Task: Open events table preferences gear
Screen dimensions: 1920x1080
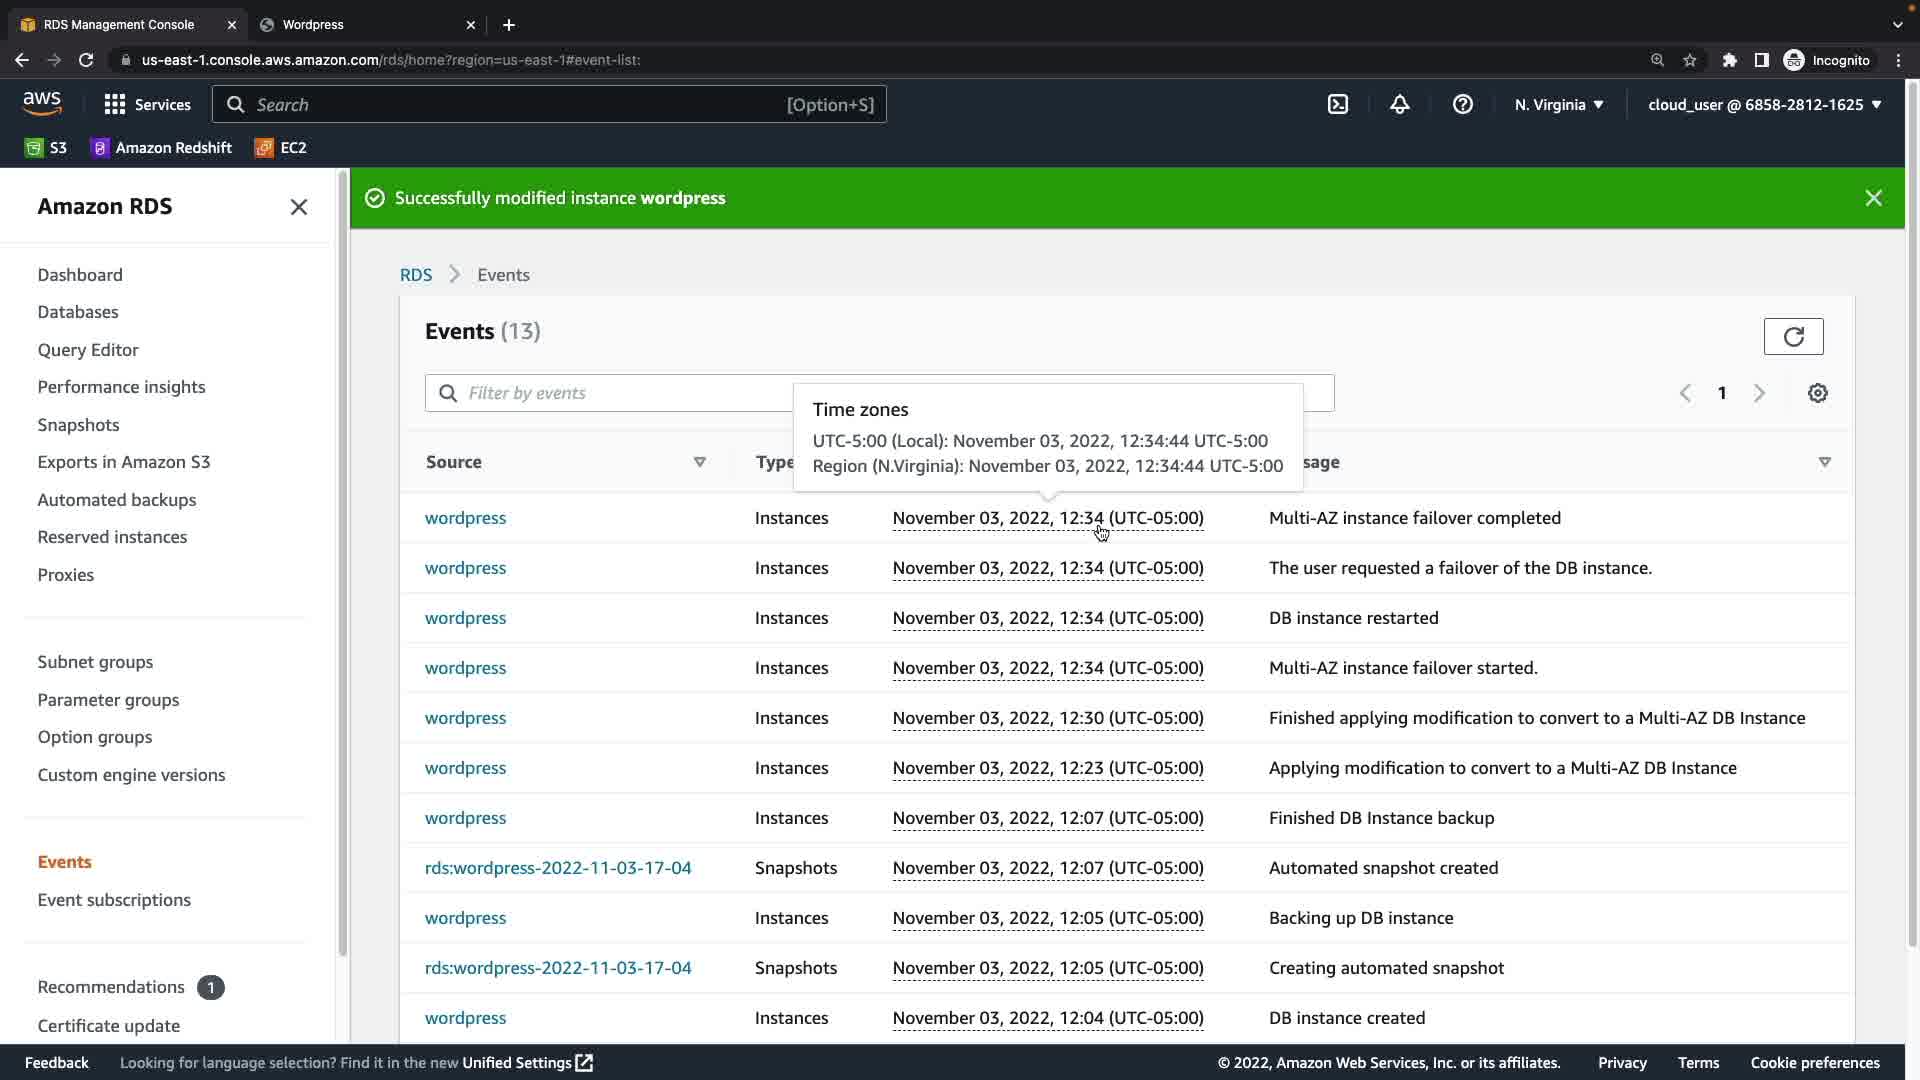Action: [1817, 393]
